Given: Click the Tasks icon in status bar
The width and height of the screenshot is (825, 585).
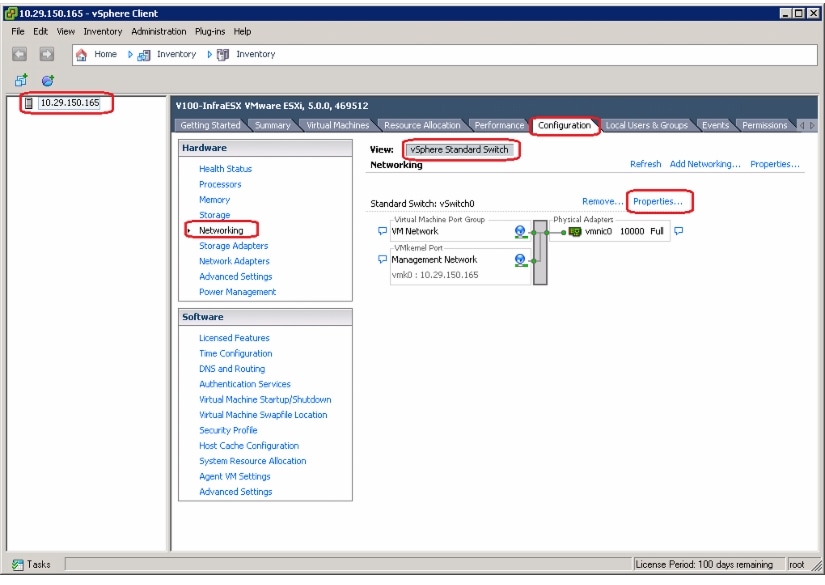Looking at the screenshot, I should 18,564.
